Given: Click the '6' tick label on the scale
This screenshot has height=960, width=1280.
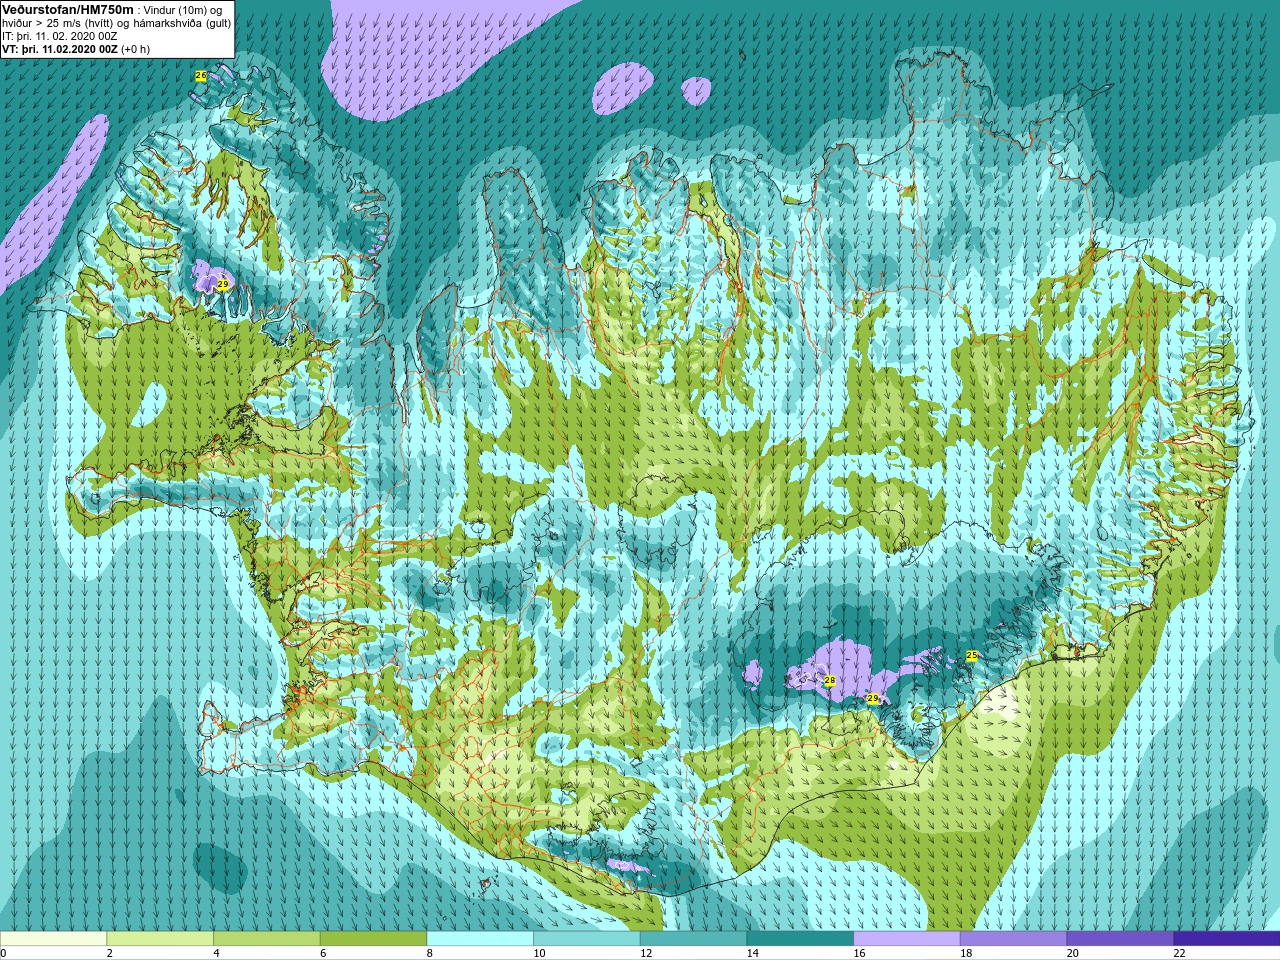Looking at the screenshot, I should (323, 953).
